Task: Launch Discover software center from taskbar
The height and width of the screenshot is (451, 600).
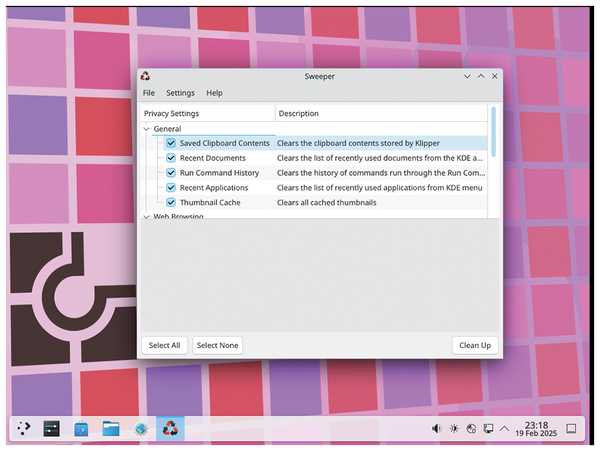Action: (x=81, y=429)
